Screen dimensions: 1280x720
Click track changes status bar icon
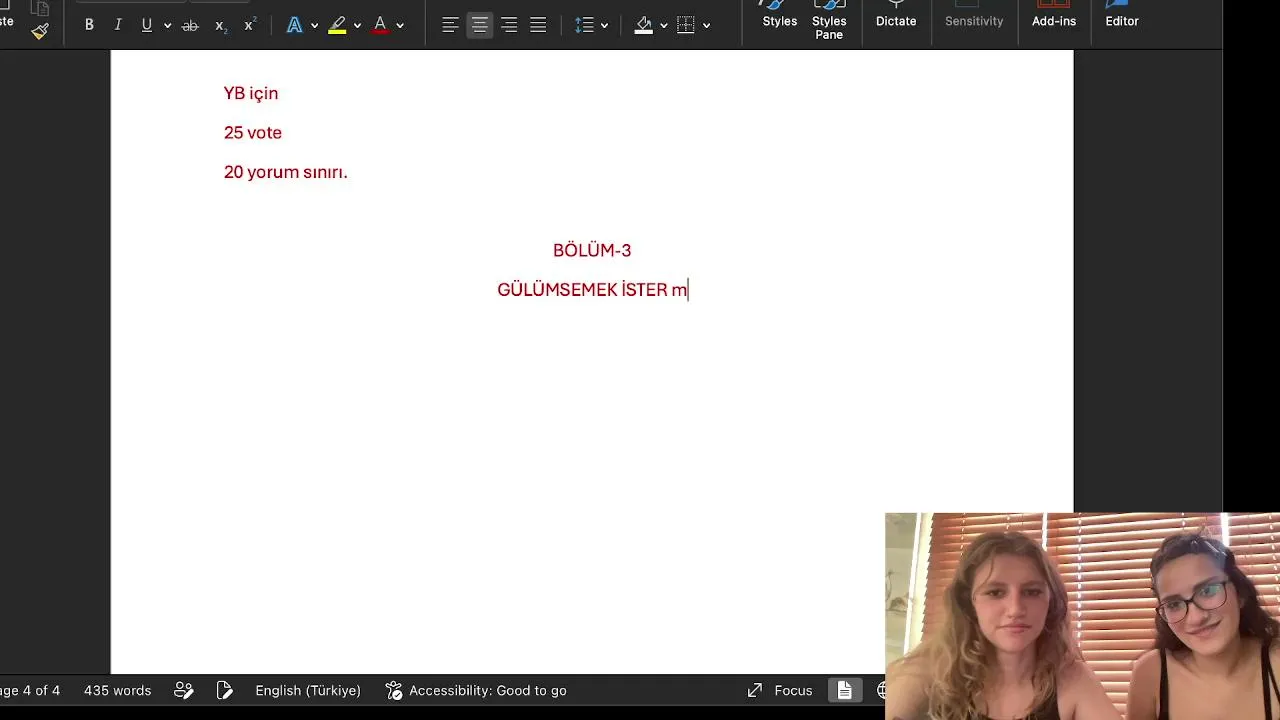(x=184, y=690)
